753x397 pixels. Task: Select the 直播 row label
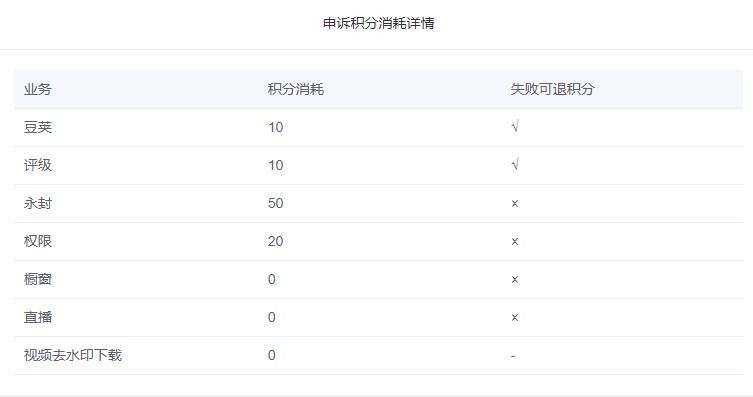click(37, 317)
